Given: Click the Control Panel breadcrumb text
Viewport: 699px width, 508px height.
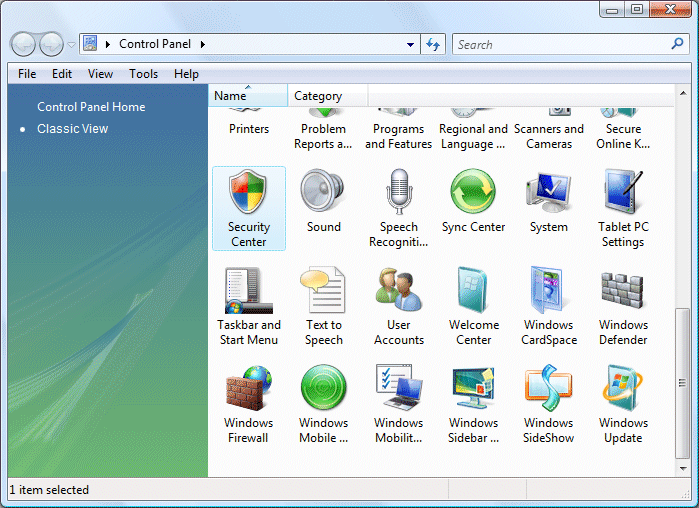Looking at the screenshot, I should tap(155, 44).
